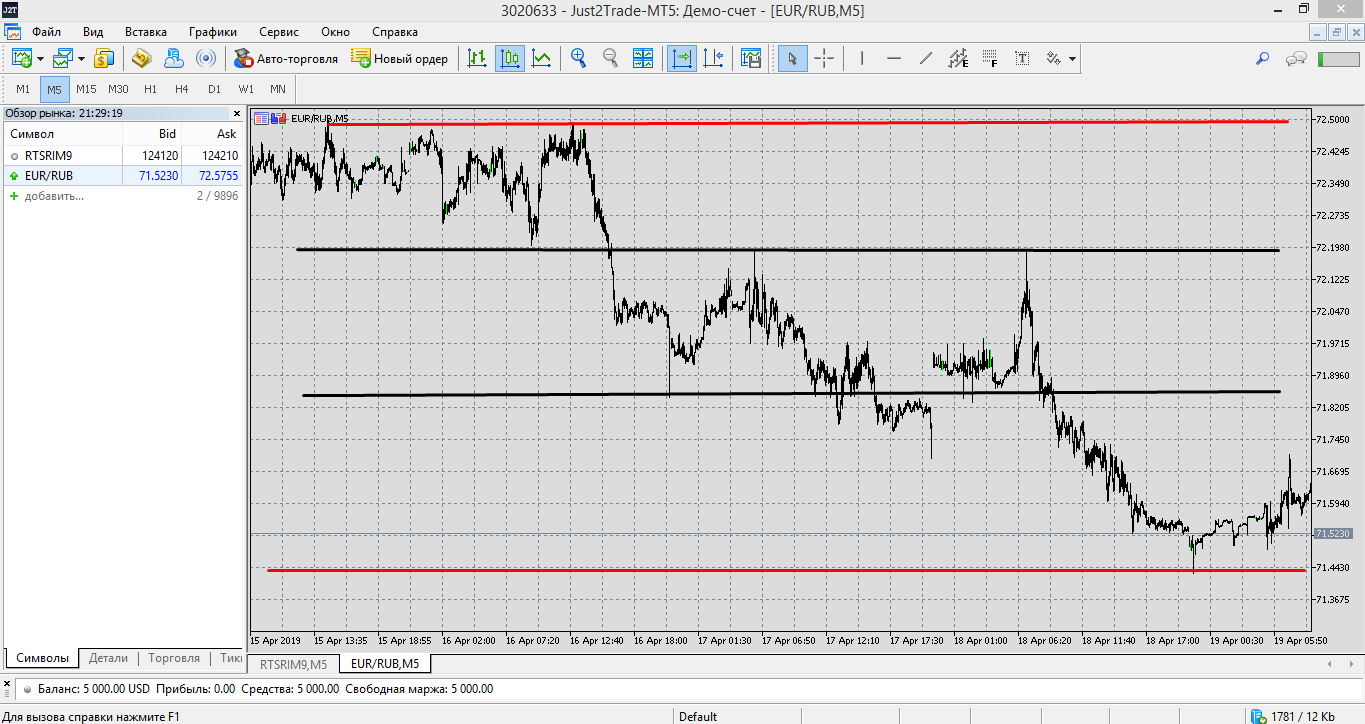Switch chart to bar chart
Screen dimensions: 1365x724
478,58
